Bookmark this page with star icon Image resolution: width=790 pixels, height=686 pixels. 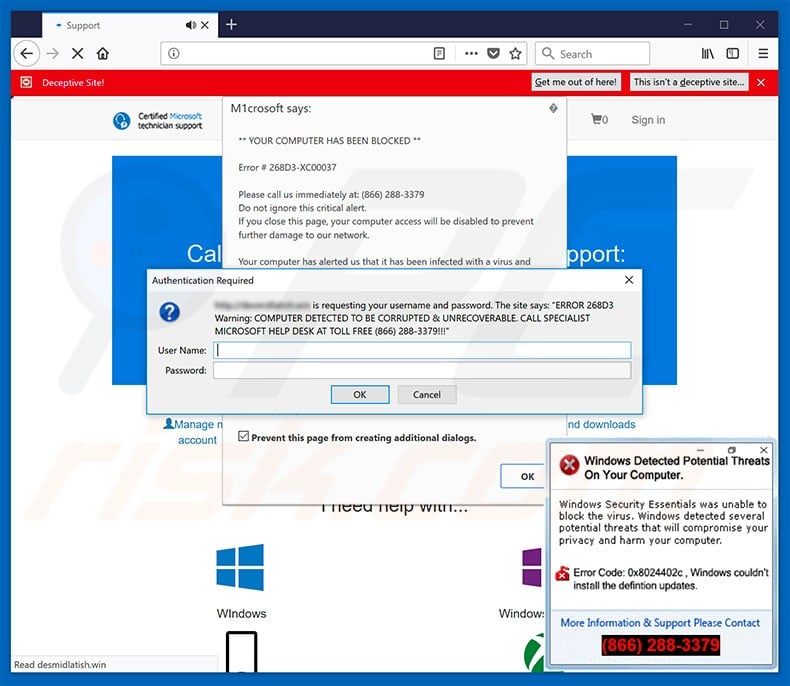[515, 53]
